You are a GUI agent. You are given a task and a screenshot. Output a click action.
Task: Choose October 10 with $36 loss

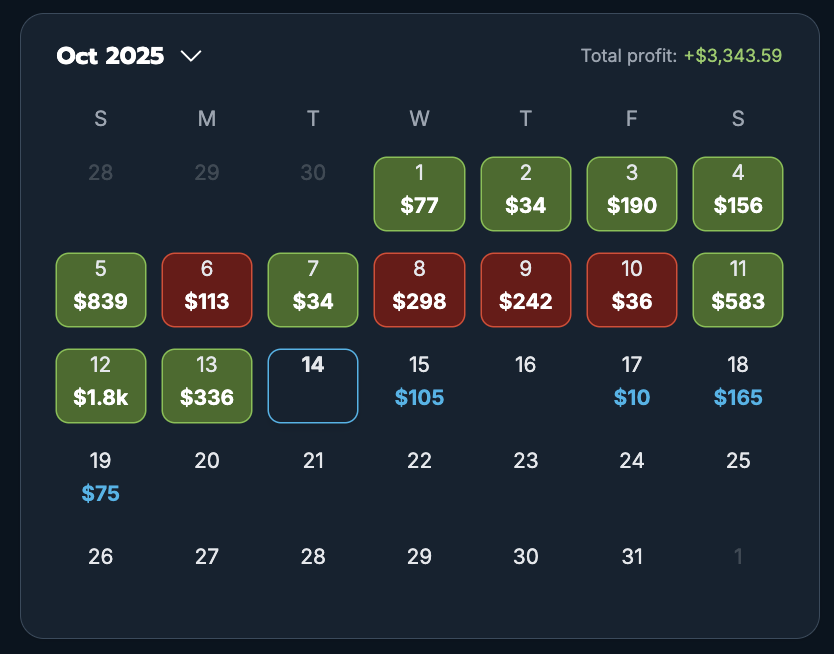(x=632, y=290)
